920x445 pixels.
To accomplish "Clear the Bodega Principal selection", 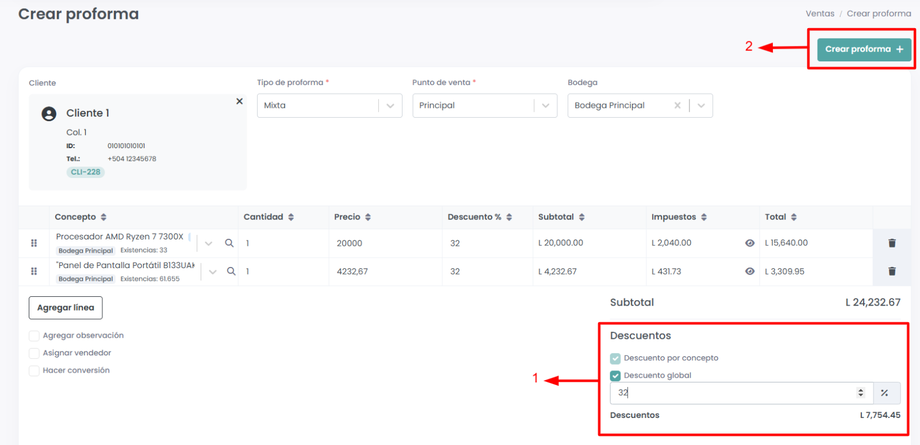I will click(x=677, y=105).
